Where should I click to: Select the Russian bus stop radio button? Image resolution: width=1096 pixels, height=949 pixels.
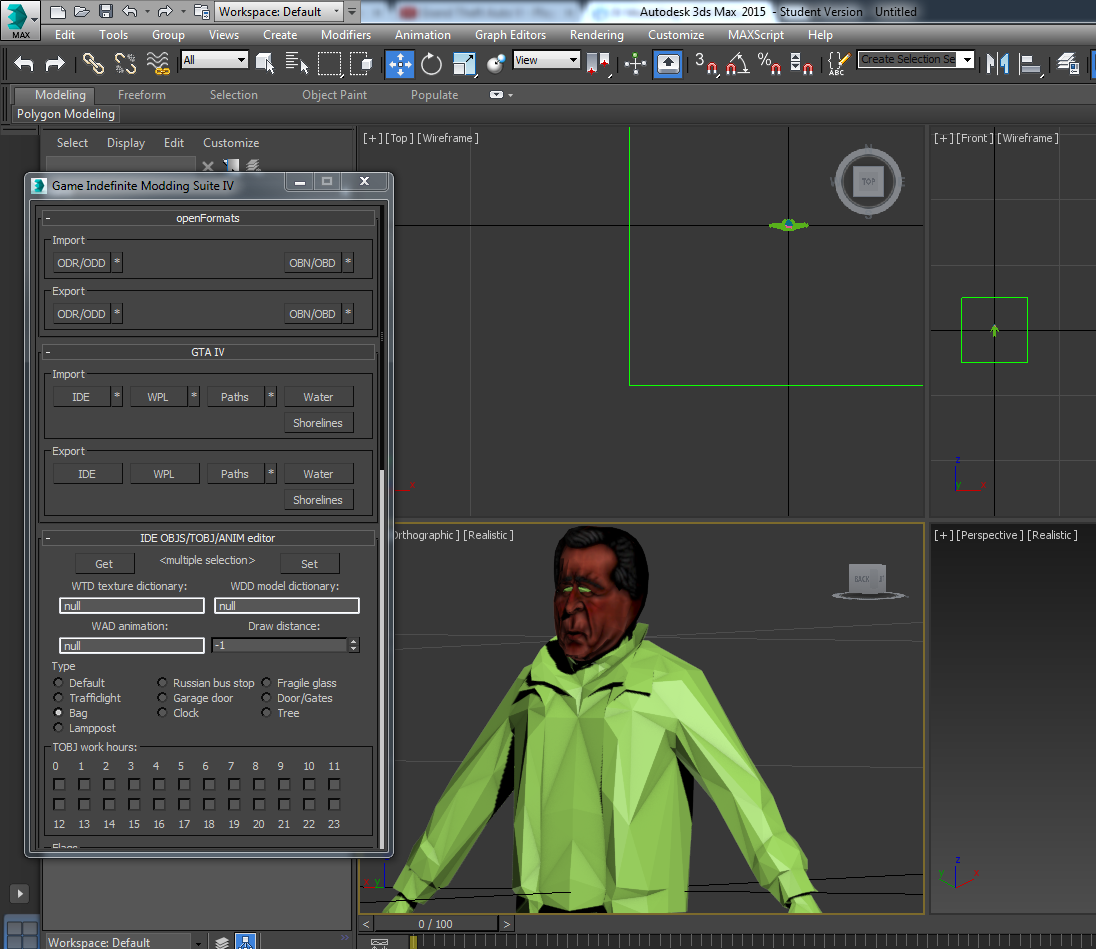[x=162, y=682]
